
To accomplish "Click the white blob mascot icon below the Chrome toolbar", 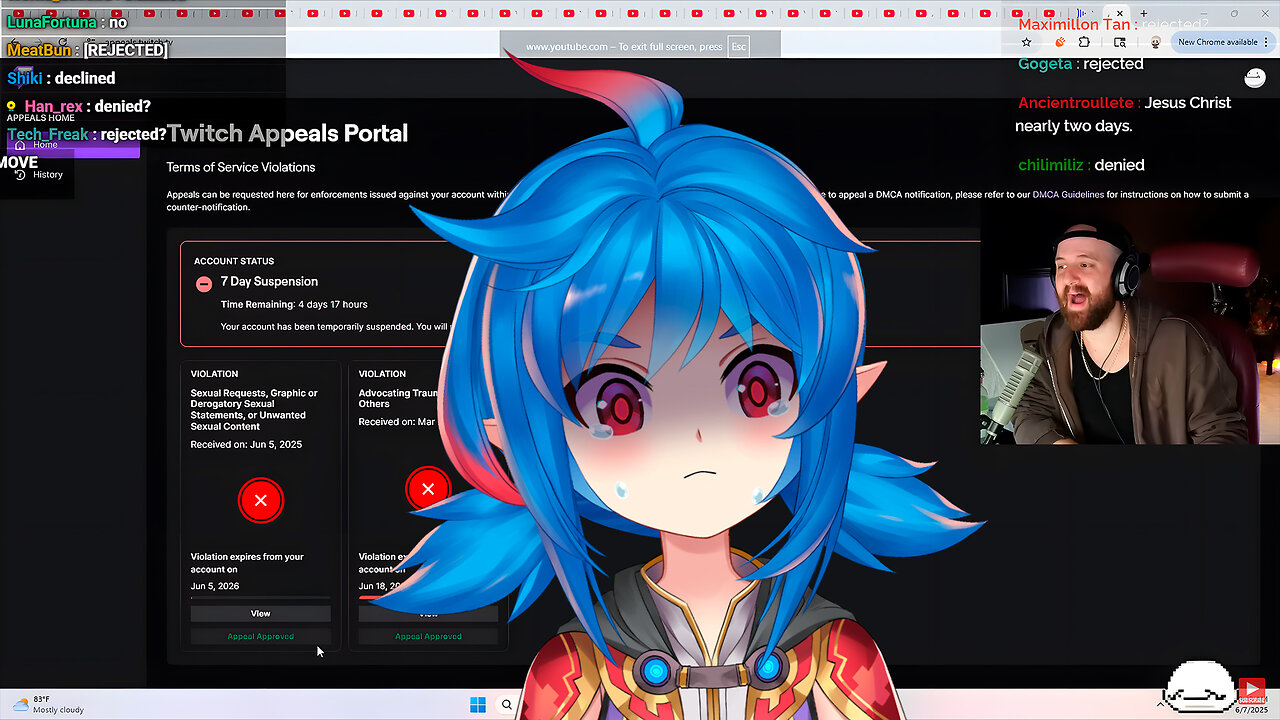I will point(1254,78).
